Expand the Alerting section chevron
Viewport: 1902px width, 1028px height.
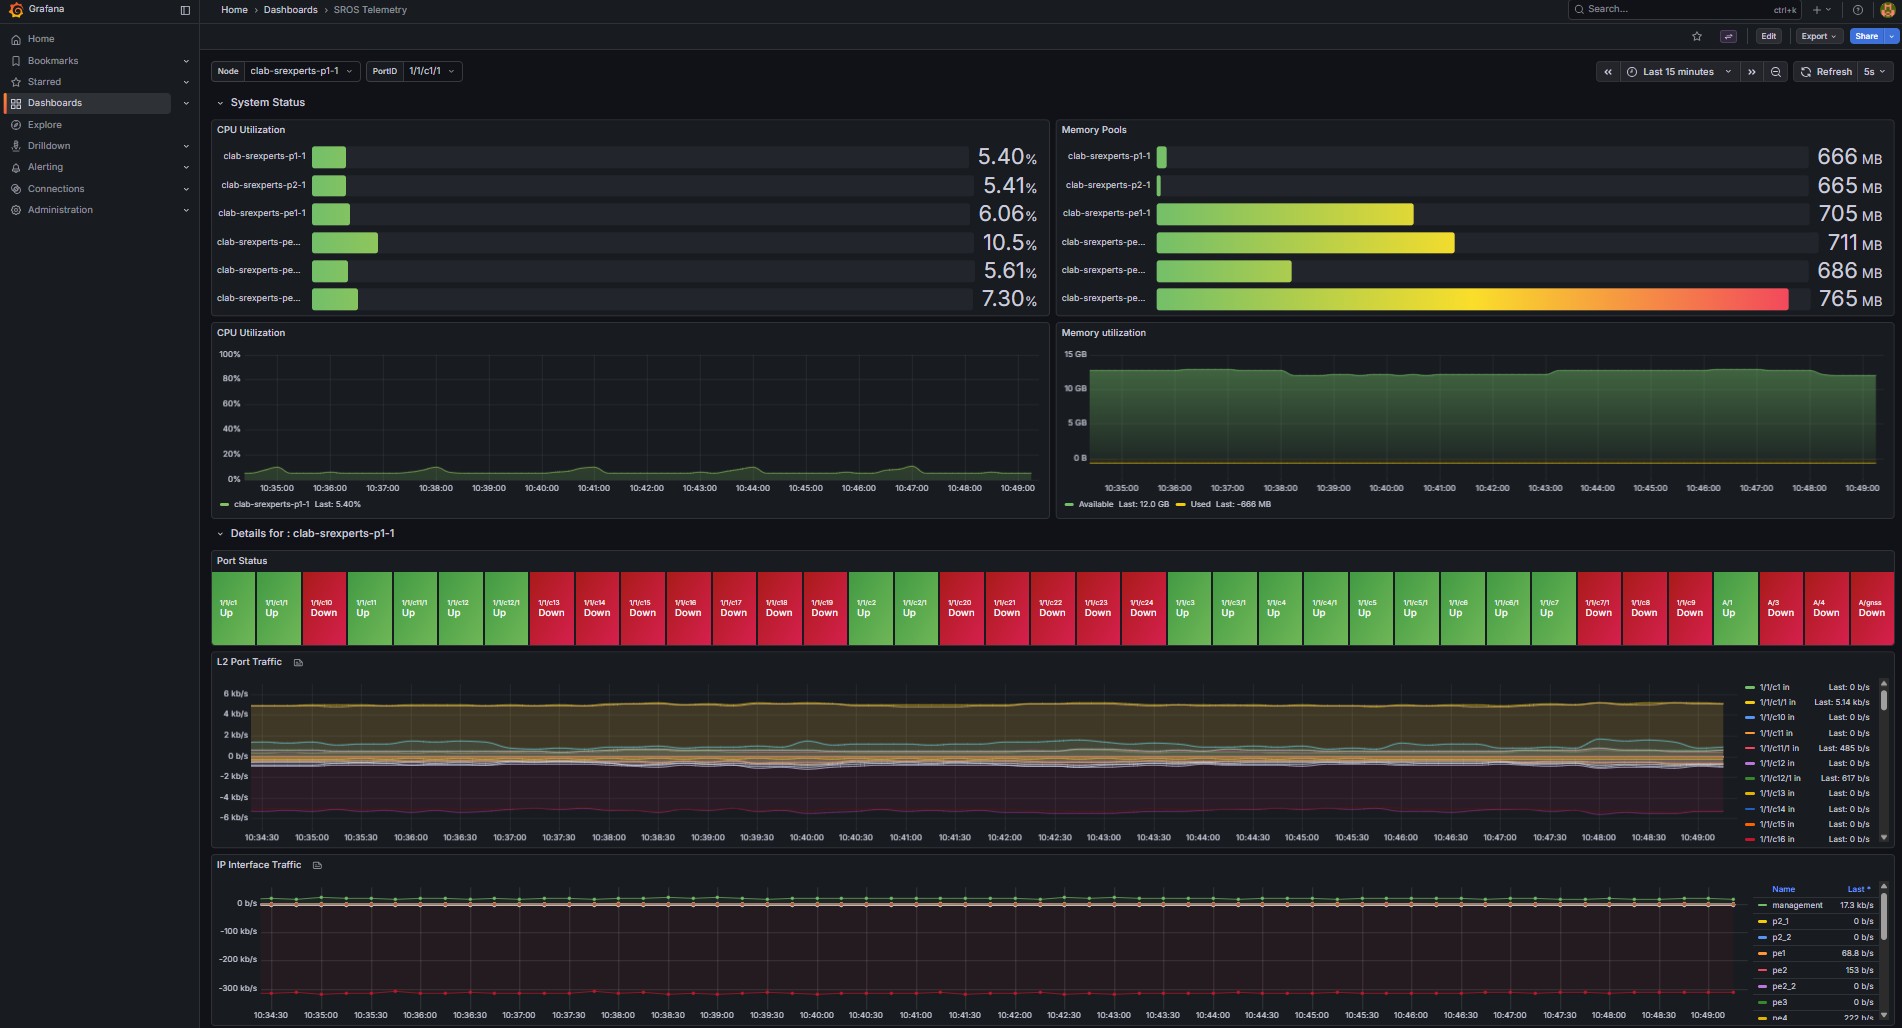[x=186, y=167]
